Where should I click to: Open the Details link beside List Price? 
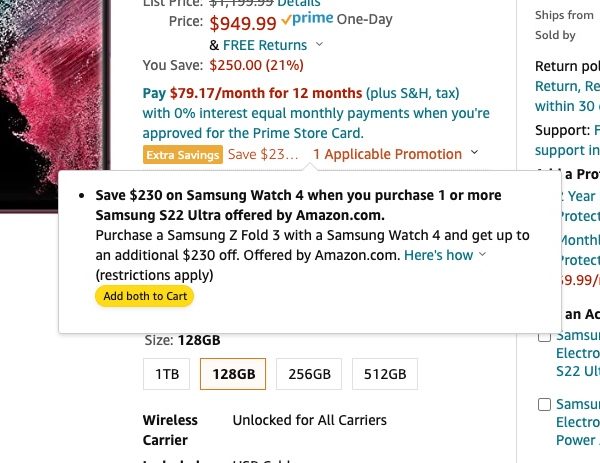coord(306,3)
